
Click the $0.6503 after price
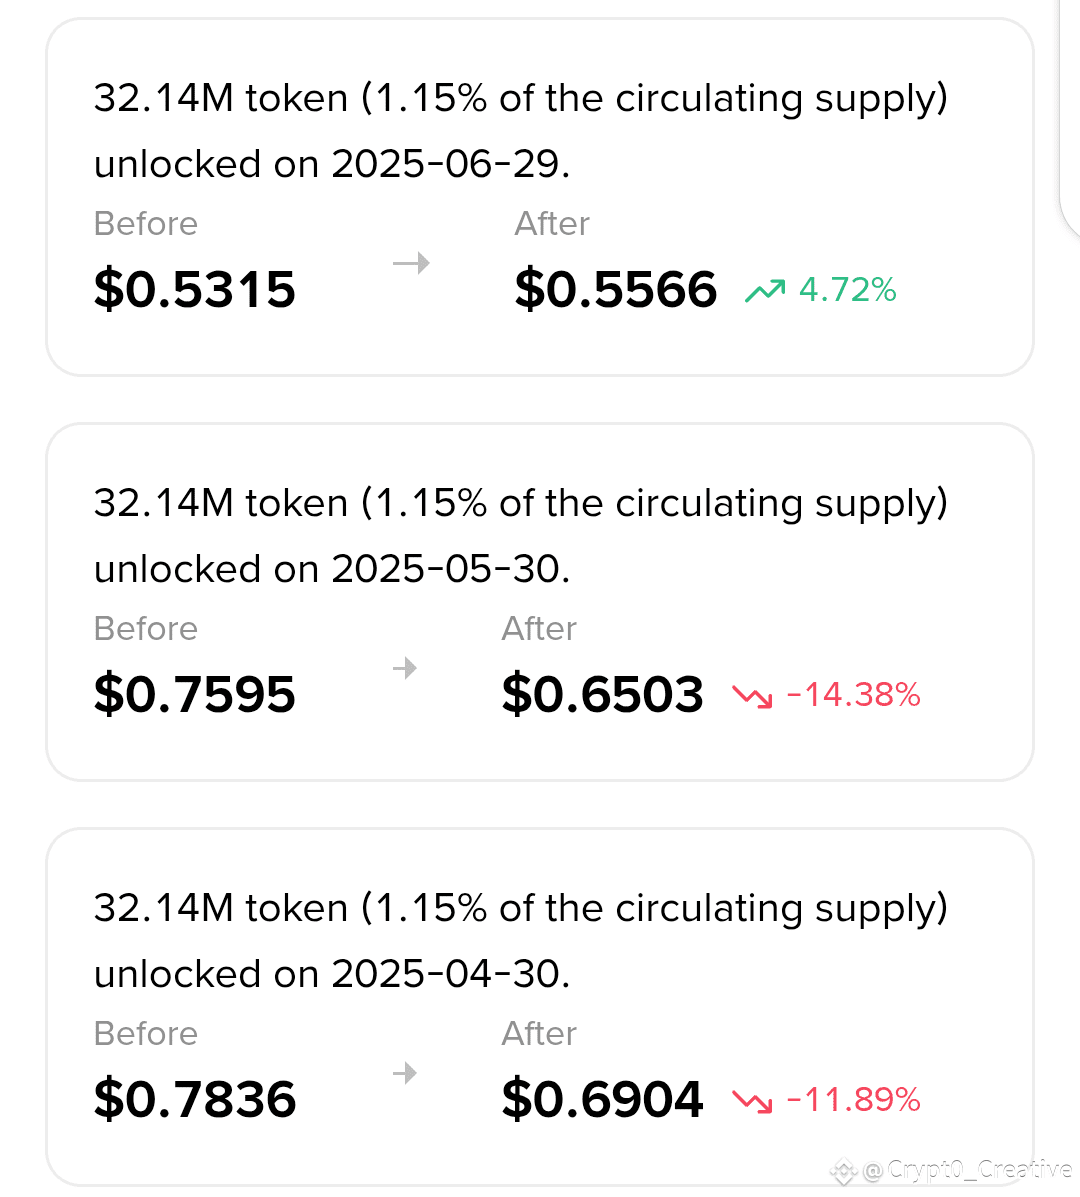pos(602,695)
